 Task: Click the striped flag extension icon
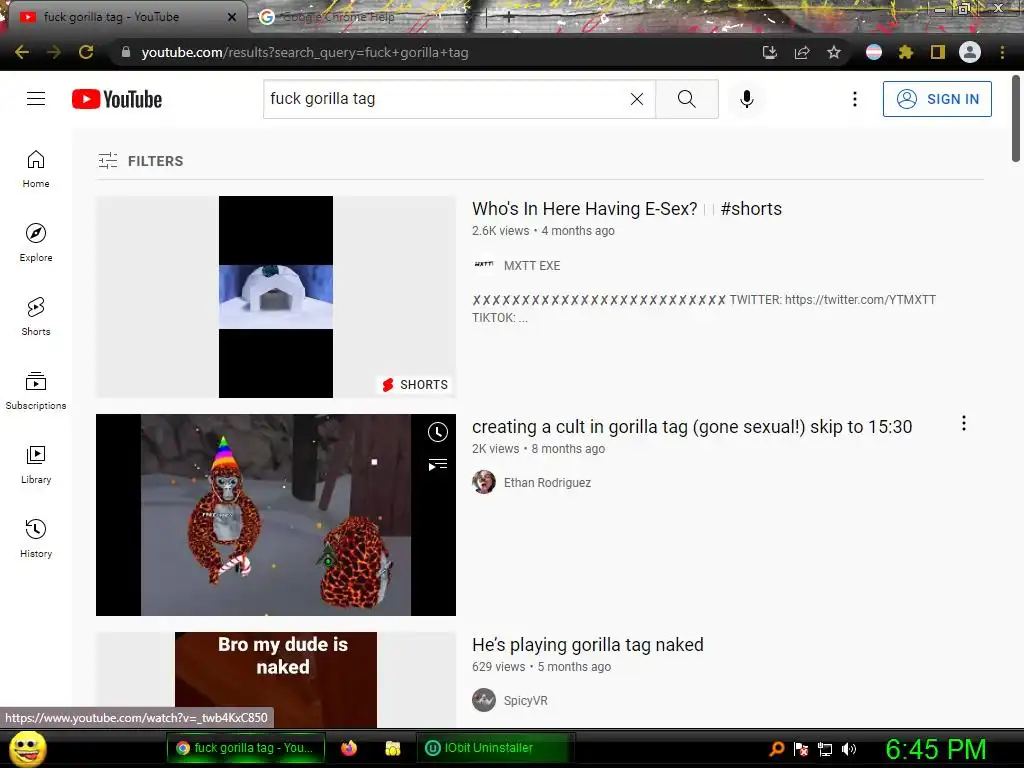[874, 52]
